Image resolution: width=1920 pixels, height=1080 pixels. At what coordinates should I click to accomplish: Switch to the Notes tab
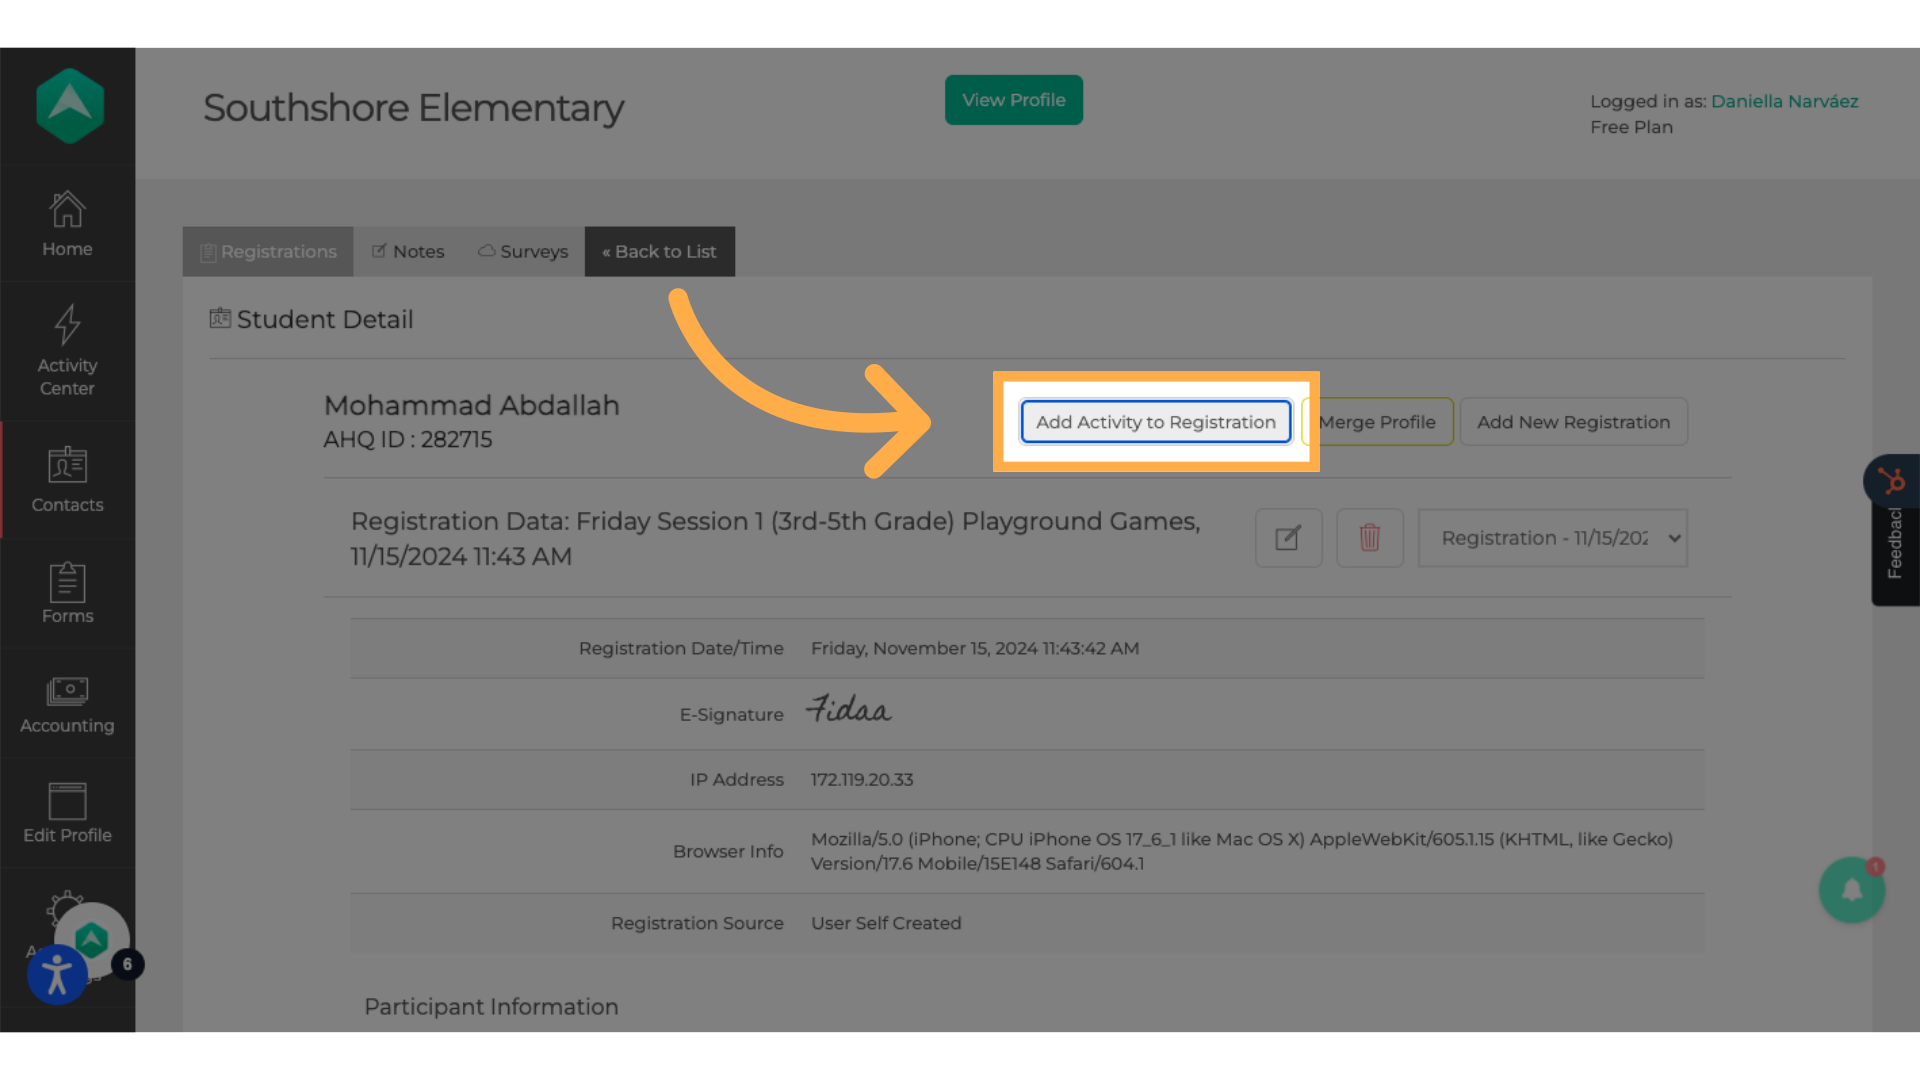408,252
